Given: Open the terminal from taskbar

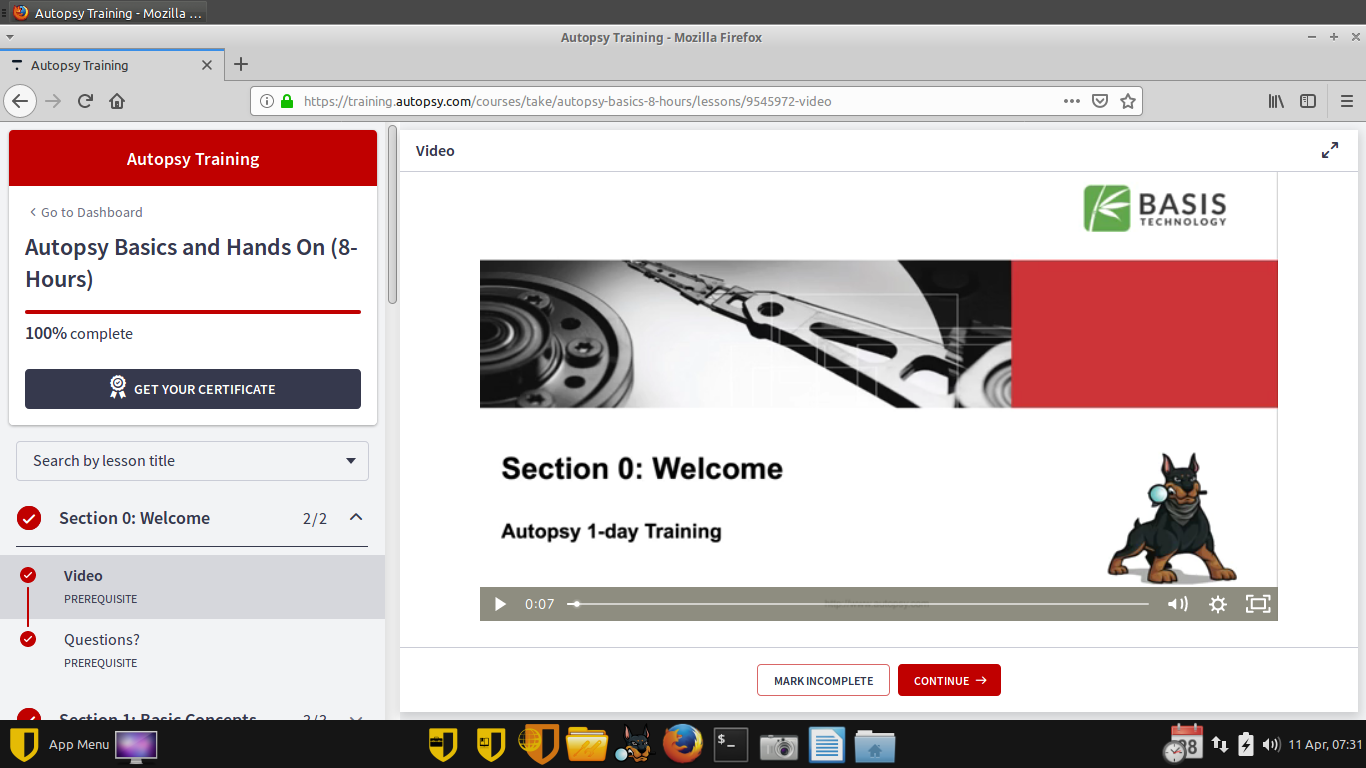Looking at the screenshot, I should (x=731, y=745).
